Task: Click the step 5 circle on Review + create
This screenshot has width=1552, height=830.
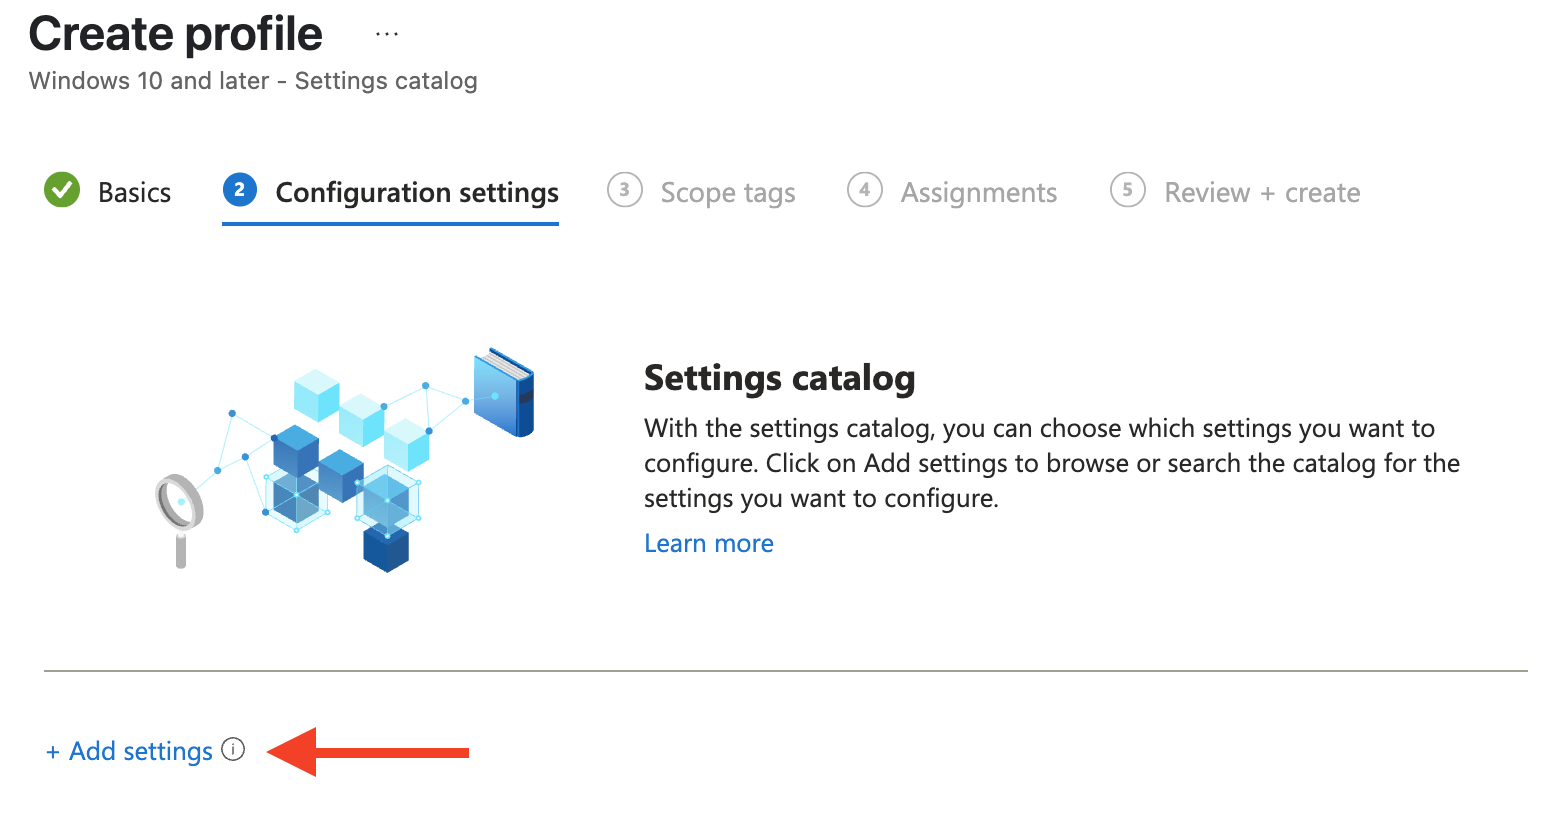Action: click(1127, 190)
